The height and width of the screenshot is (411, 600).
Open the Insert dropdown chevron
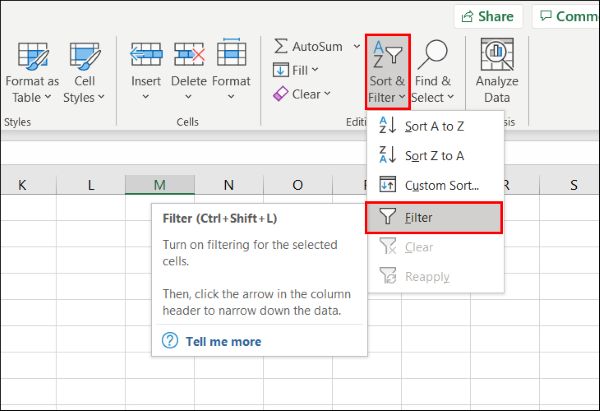click(x=146, y=97)
